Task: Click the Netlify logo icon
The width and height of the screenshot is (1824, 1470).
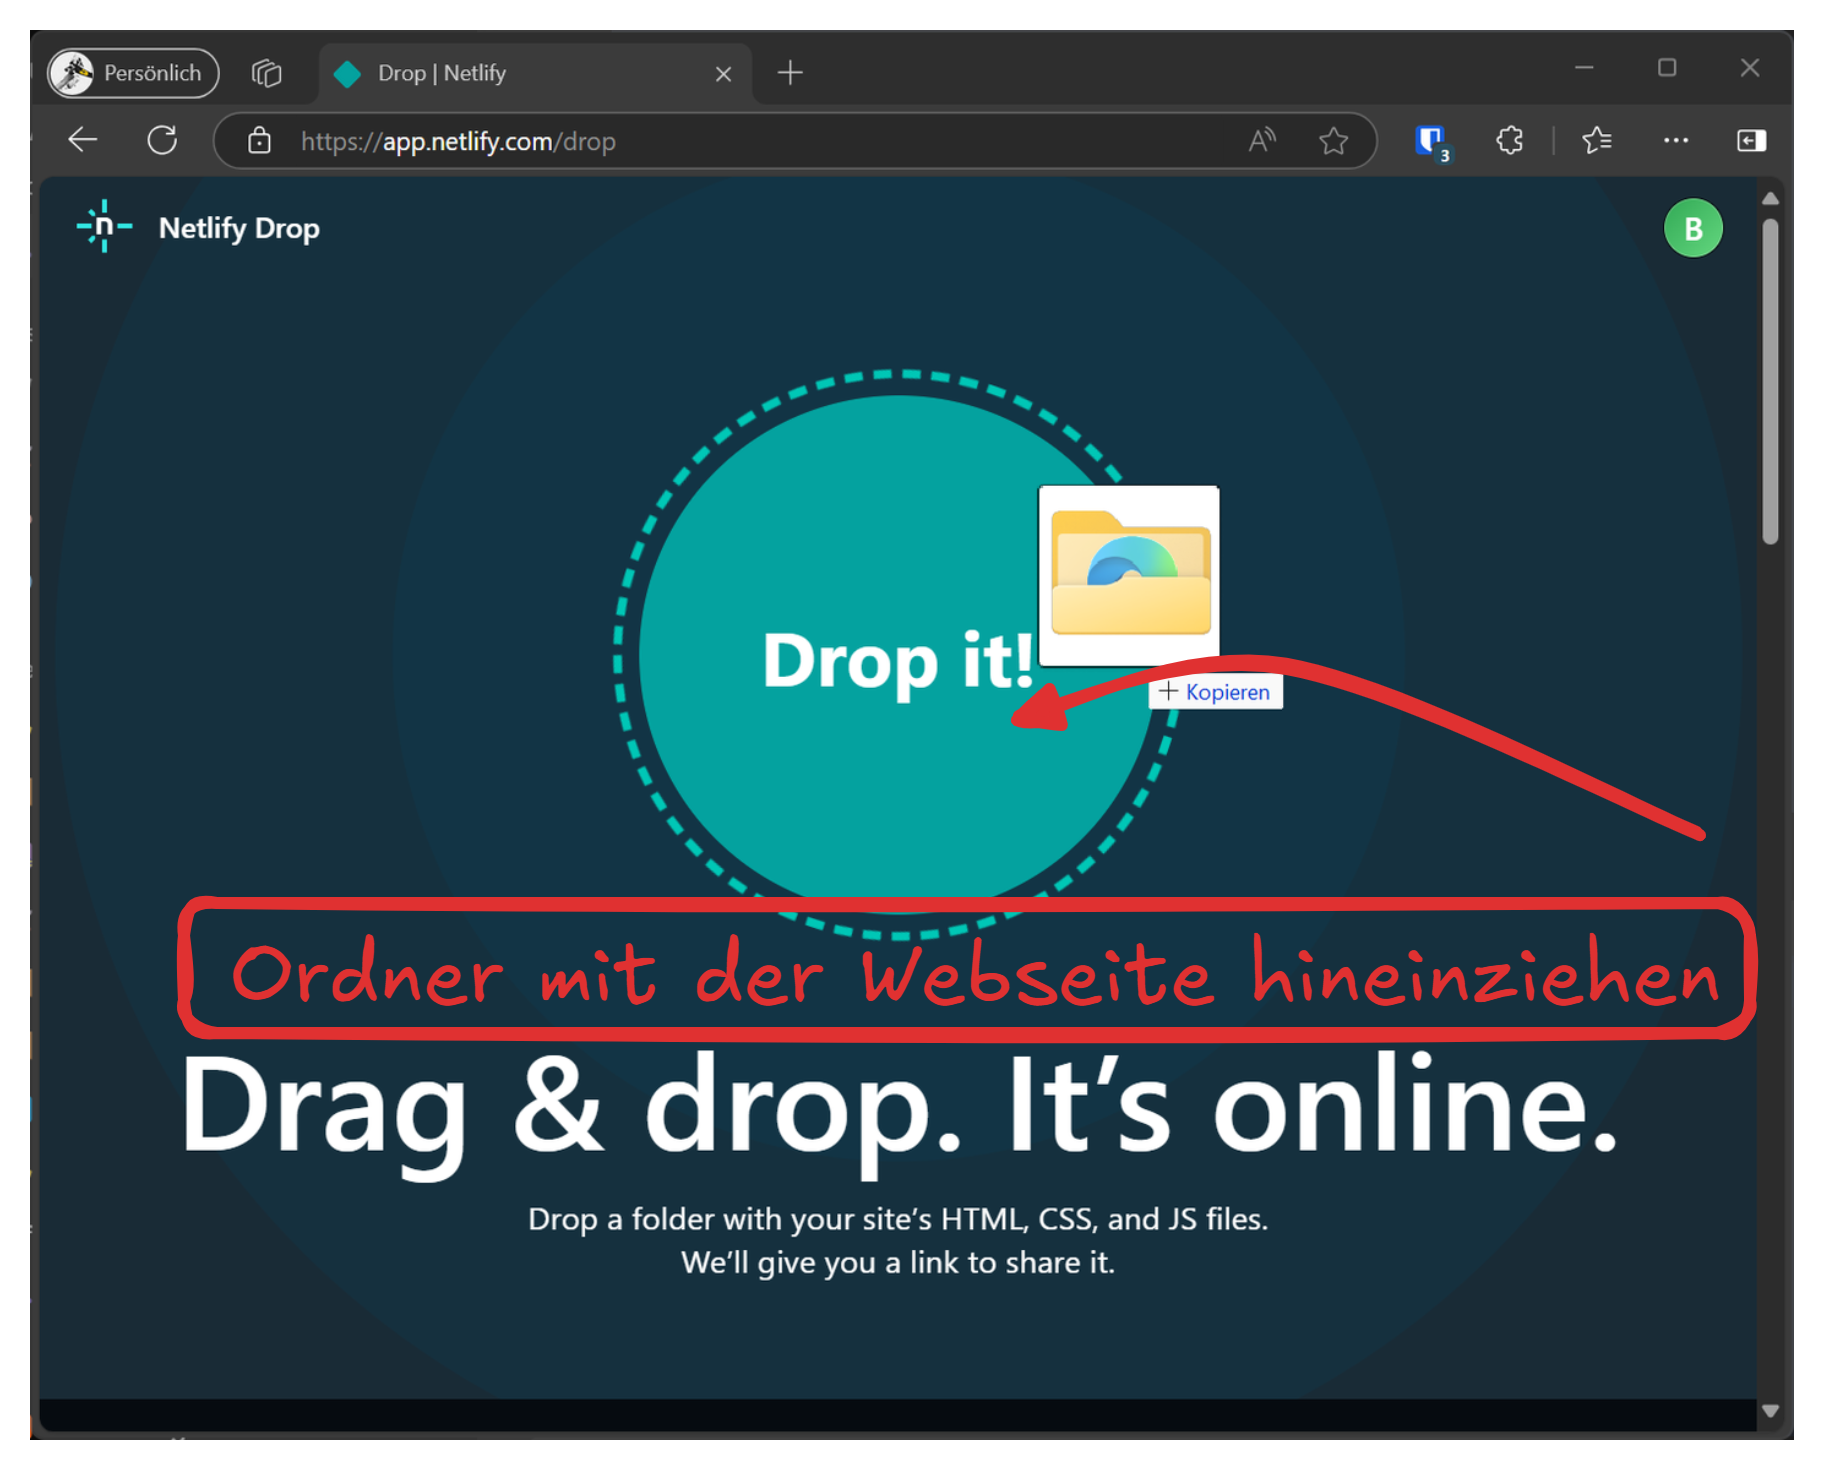Action: click(104, 227)
